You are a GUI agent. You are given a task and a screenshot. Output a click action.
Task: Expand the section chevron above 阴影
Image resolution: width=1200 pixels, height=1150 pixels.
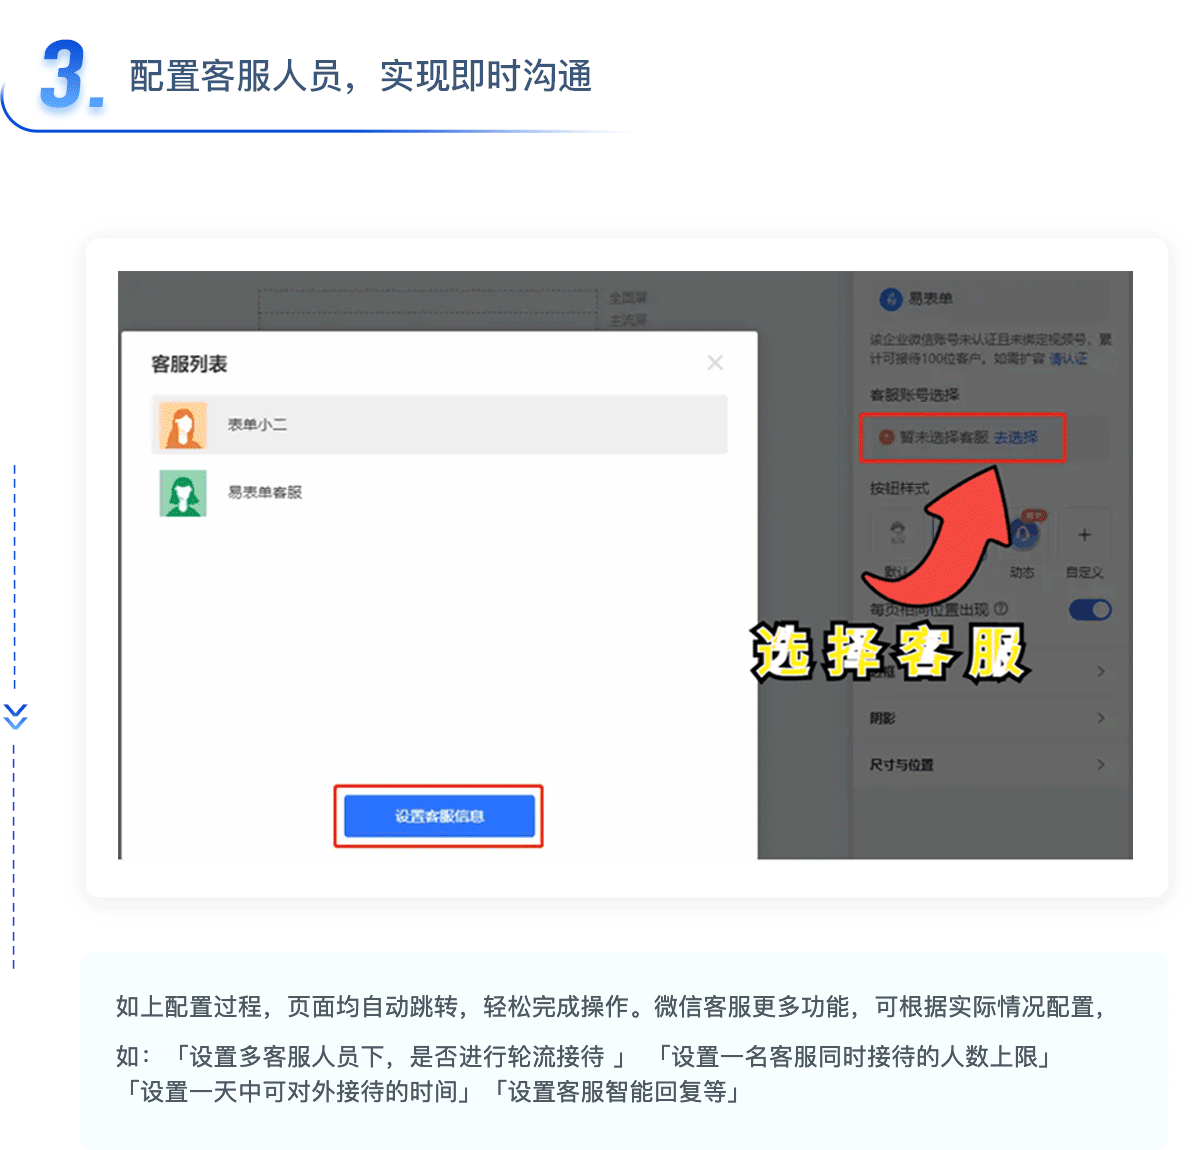pyautogui.click(x=1101, y=671)
